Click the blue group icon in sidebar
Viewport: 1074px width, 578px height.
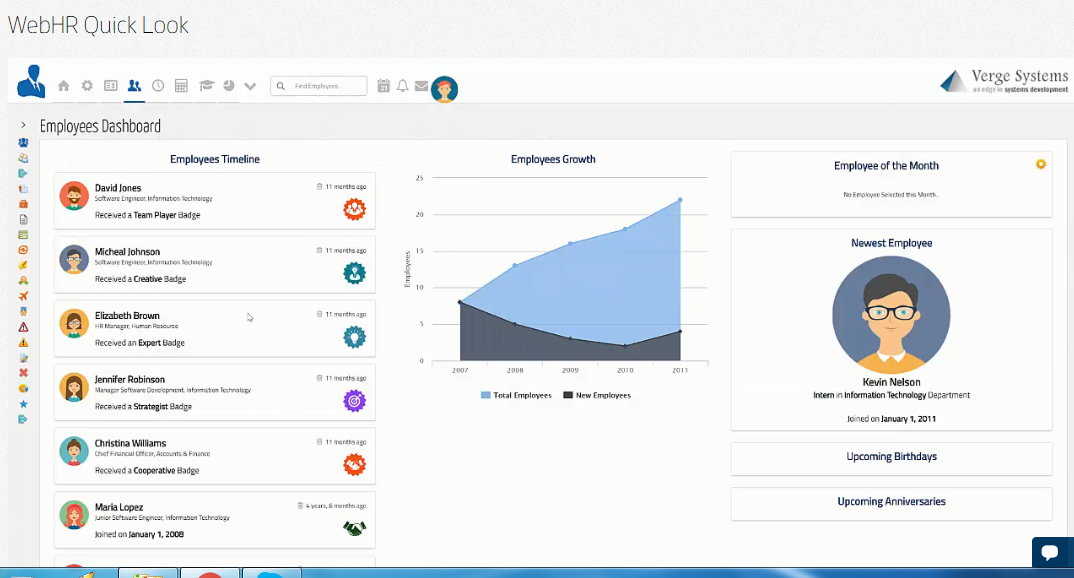click(x=23, y=142)
